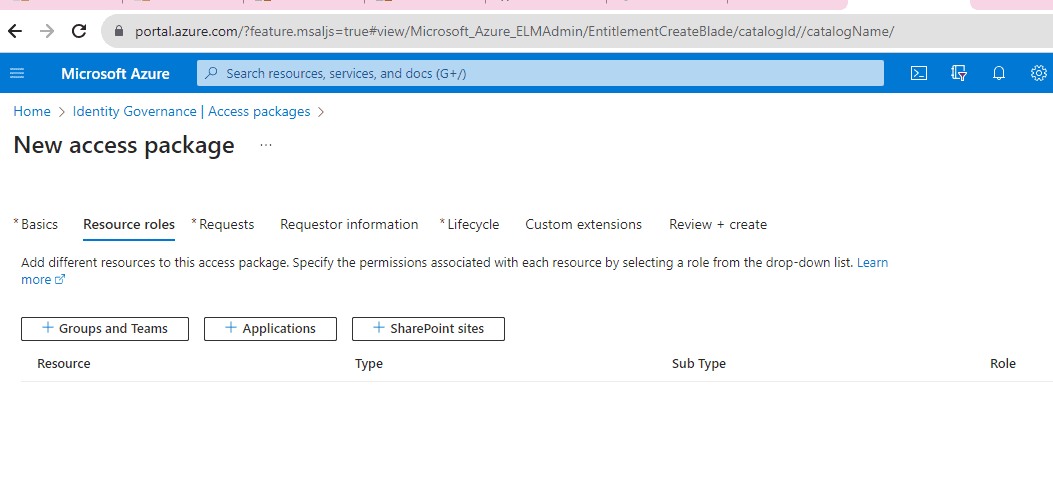The width and height of the screenshot is (1053, 497).
Task: Click the Applications add button
Action: coord(270,328)
